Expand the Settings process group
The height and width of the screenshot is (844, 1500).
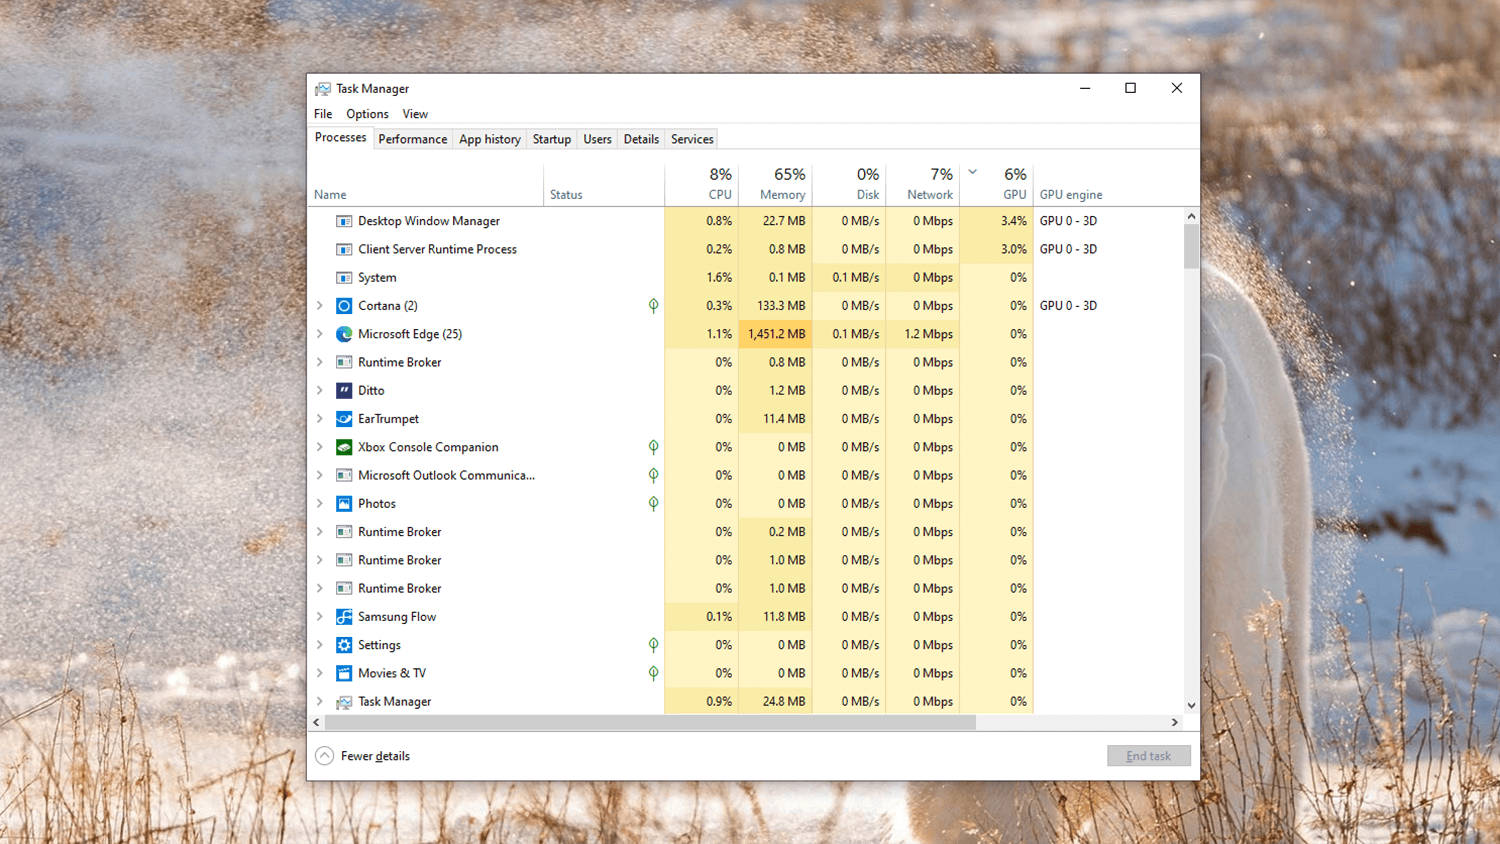coord(320,645)
